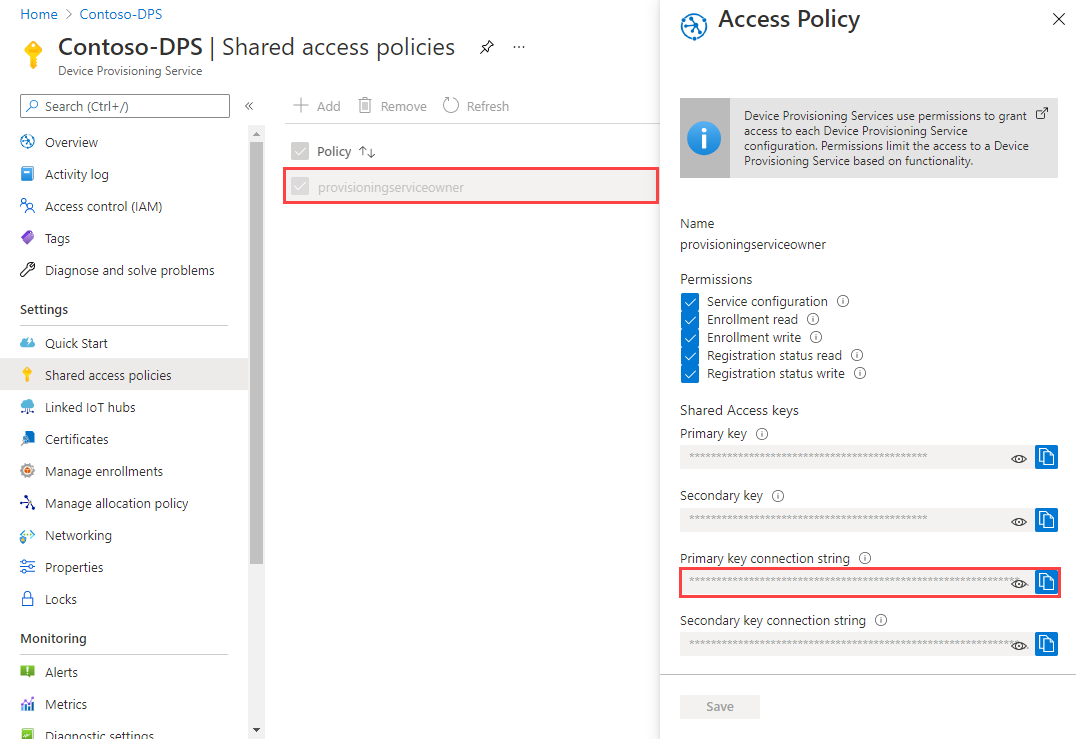The width and height of the screenshot is (1076, 739).
Task: Open external link in info banner
Action: [x=1042, y=113]
